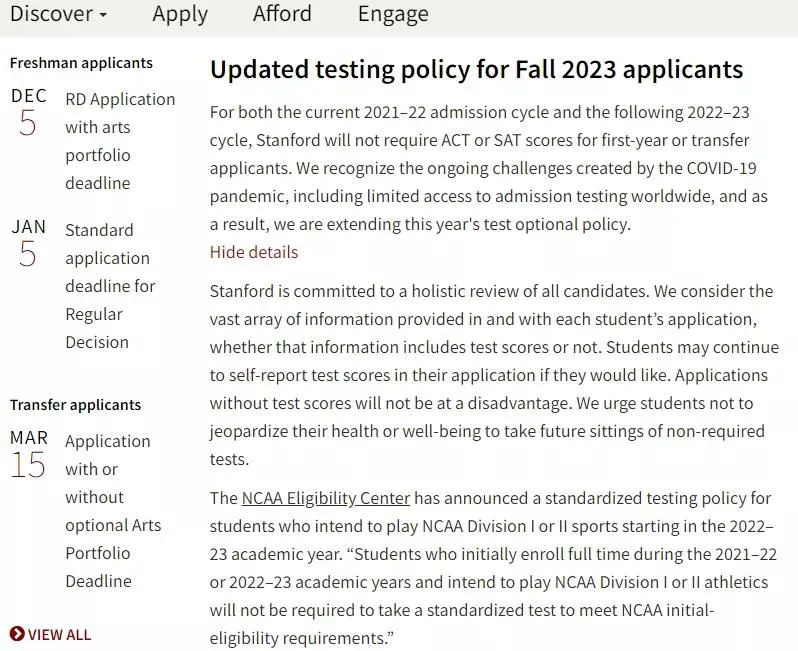Viewport: 798px width, 651px height.
Task: Click the Freshman applicants heading
Action: (x=81, y=63)
